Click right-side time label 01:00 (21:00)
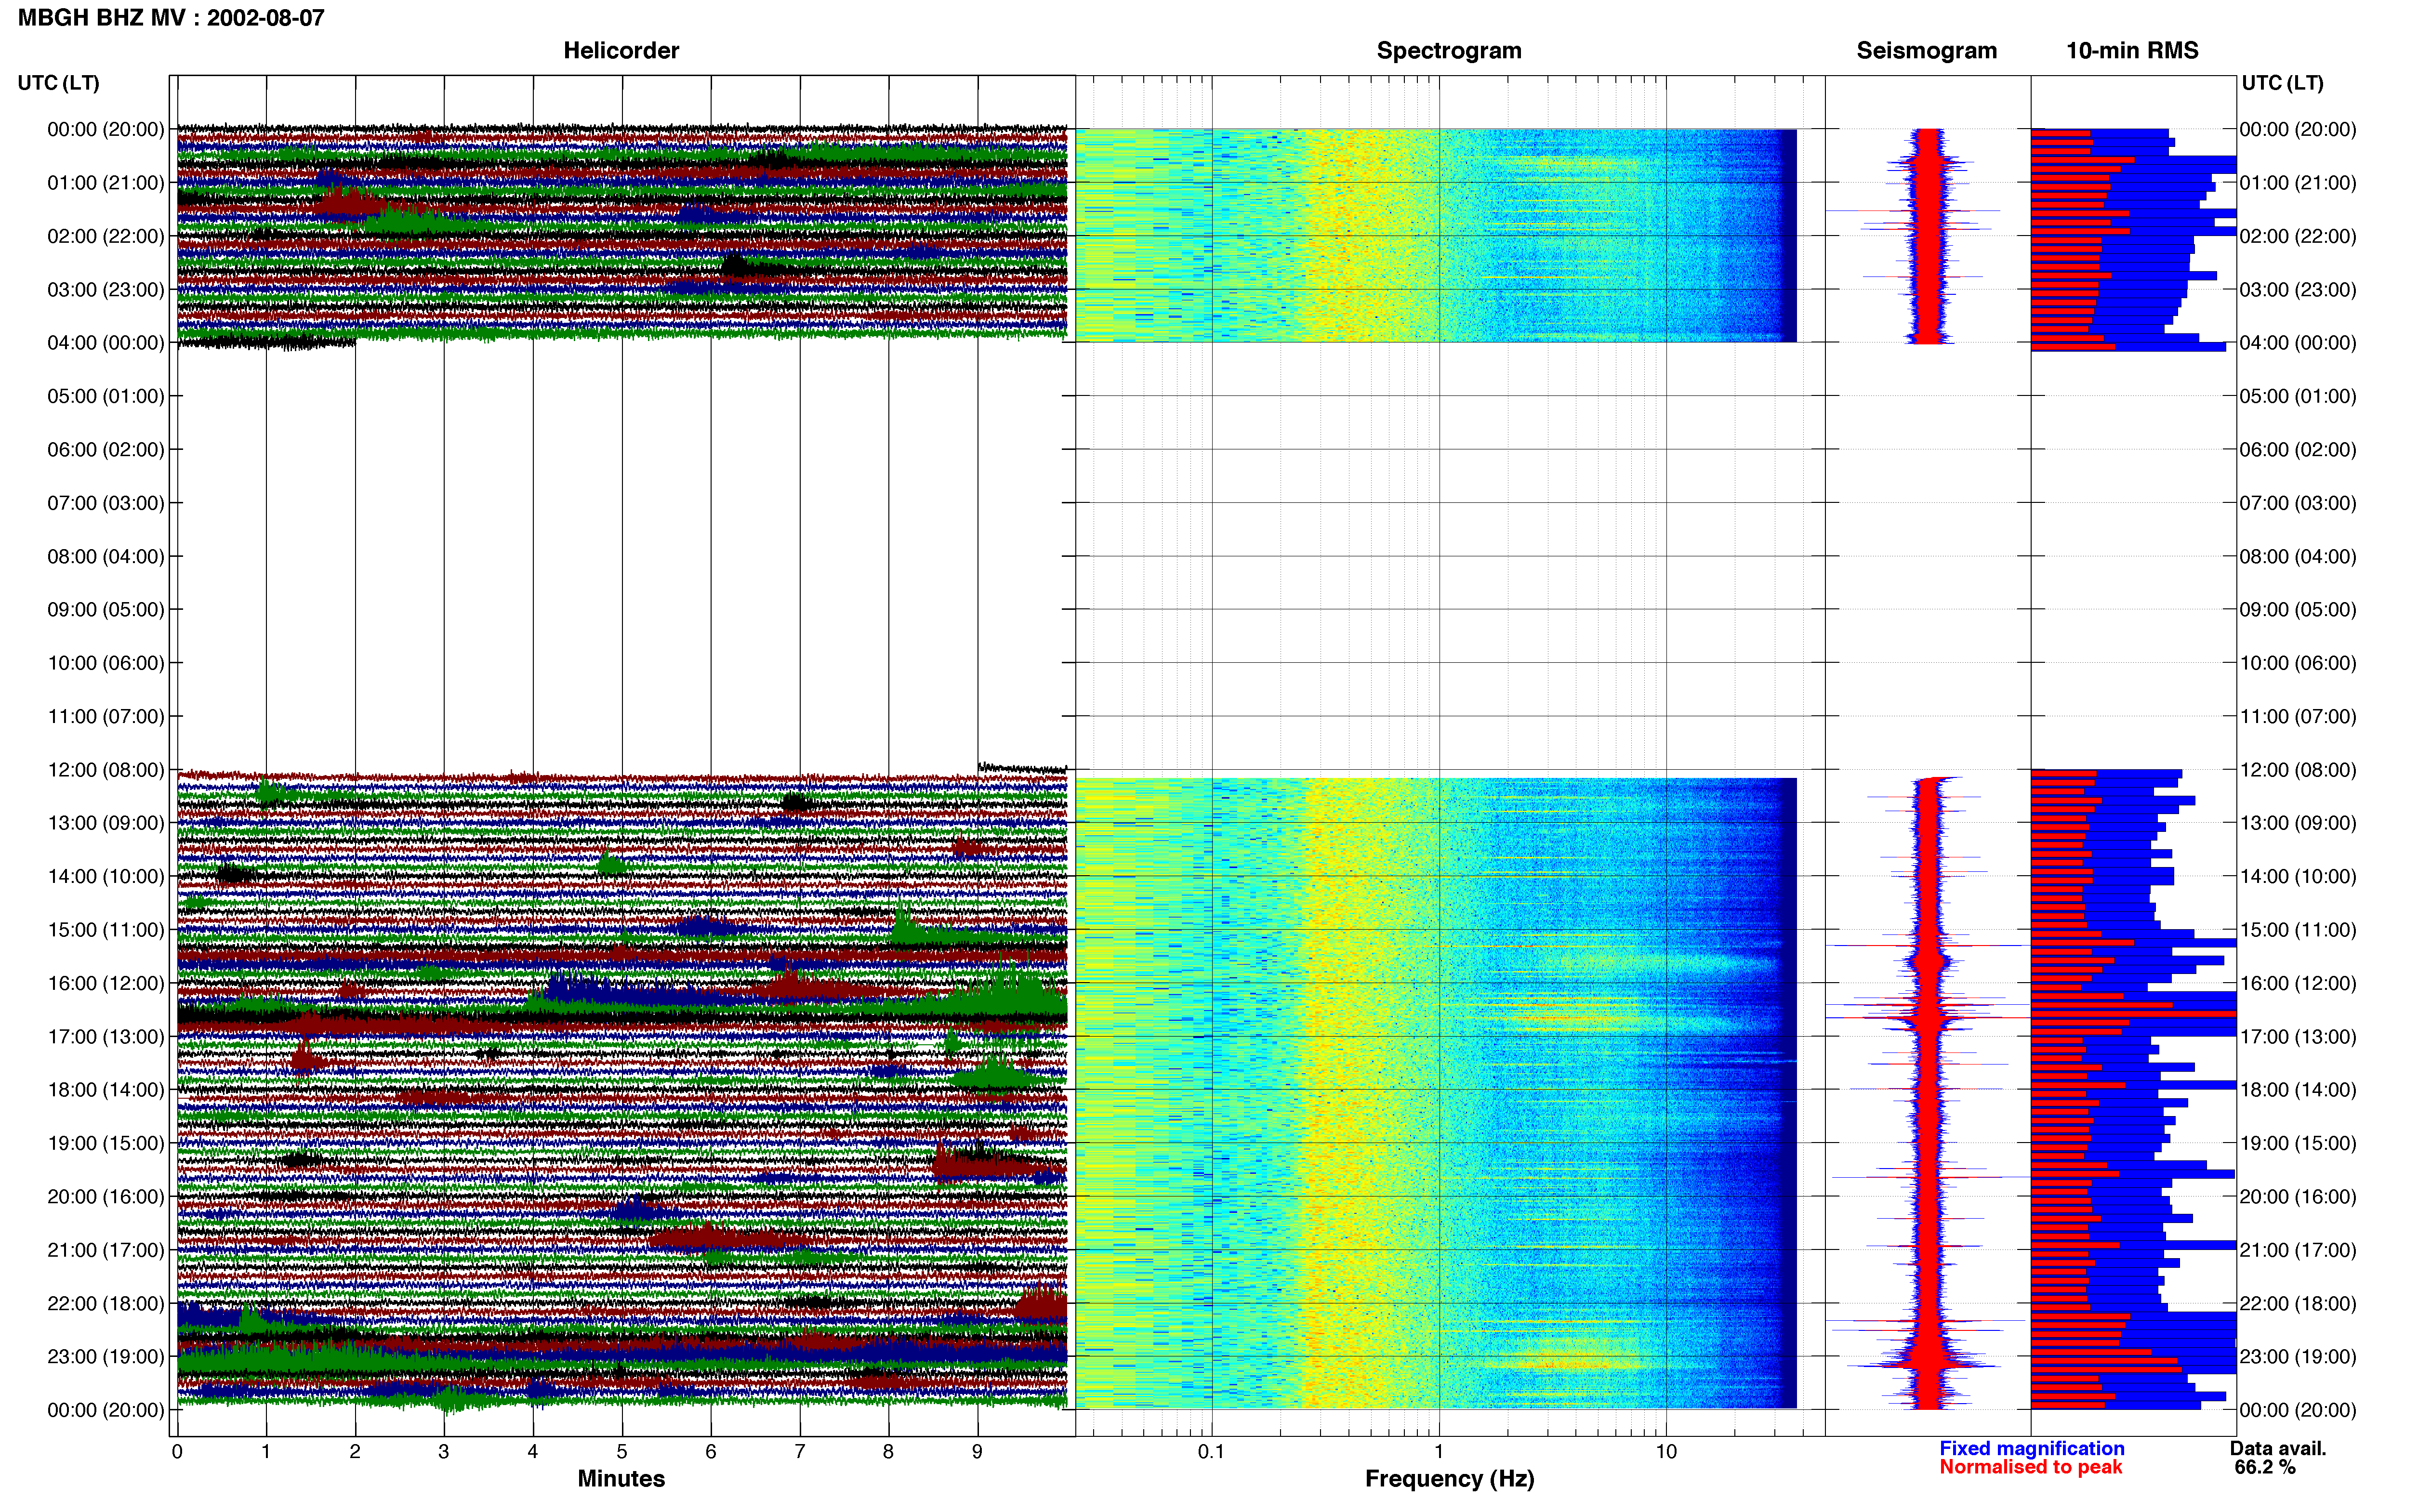Viewport: 2418px width, 1512px height. [2298, 183]
